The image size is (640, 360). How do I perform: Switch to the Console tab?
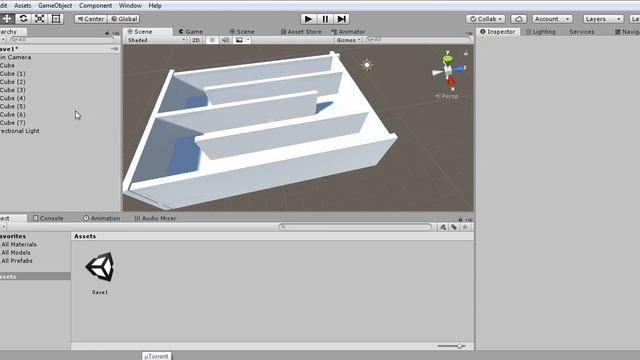[x=48, y=218]
